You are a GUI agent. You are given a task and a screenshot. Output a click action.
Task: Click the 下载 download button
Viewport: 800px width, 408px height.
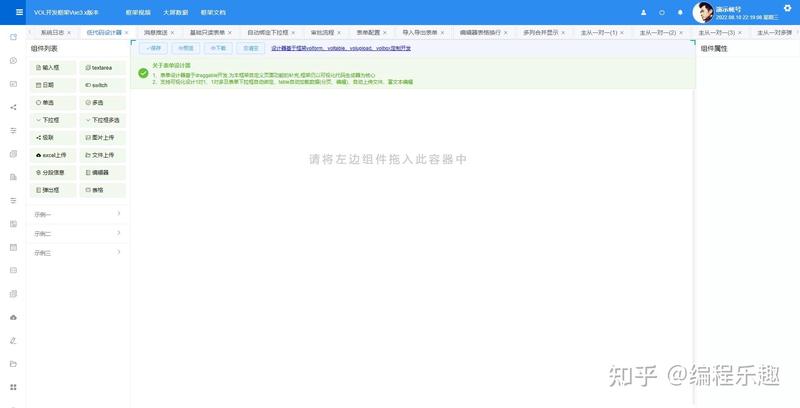pos(218,48)
